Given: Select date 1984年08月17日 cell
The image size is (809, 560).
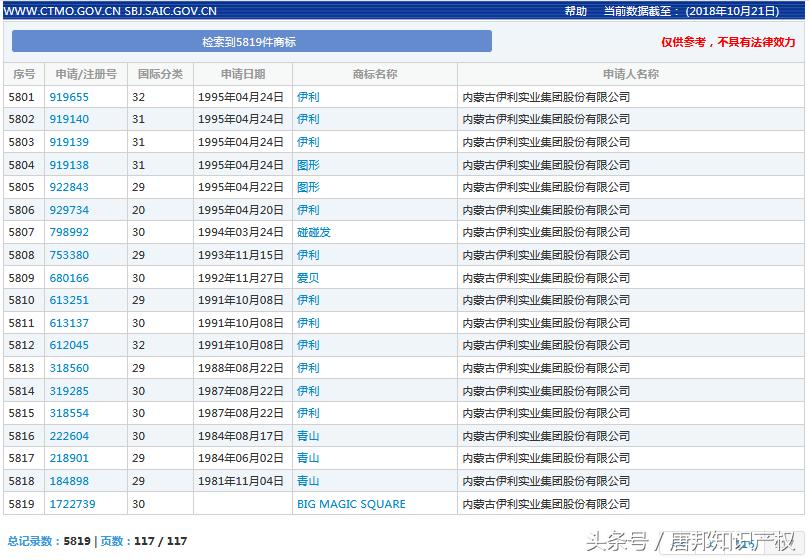Looking at the screenshot, I should 242,436.
